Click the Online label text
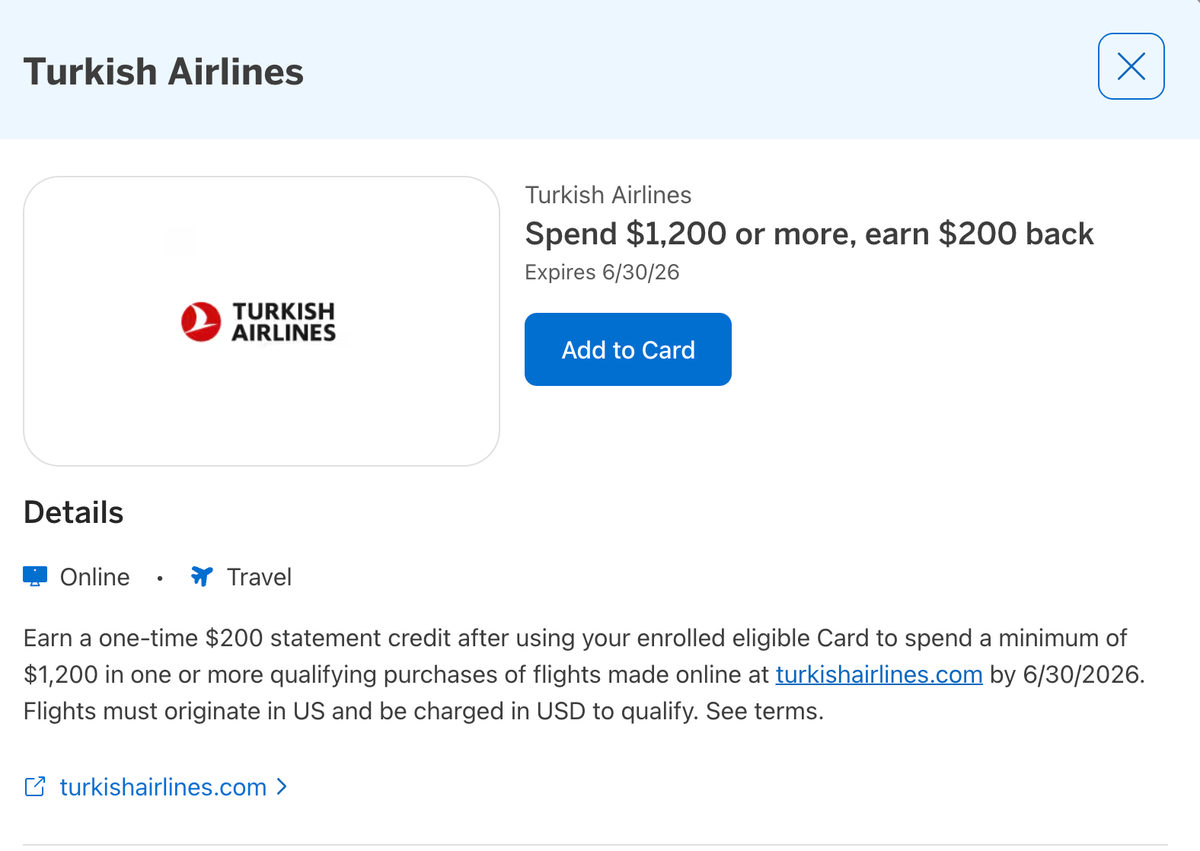This screenshot has width=1200, height=851. tap(94, 576)
